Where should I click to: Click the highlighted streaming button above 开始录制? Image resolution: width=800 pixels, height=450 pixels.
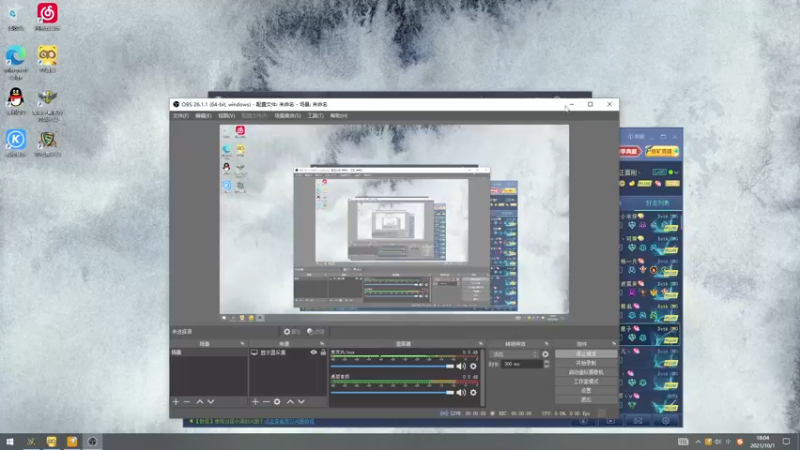point(586,354)
